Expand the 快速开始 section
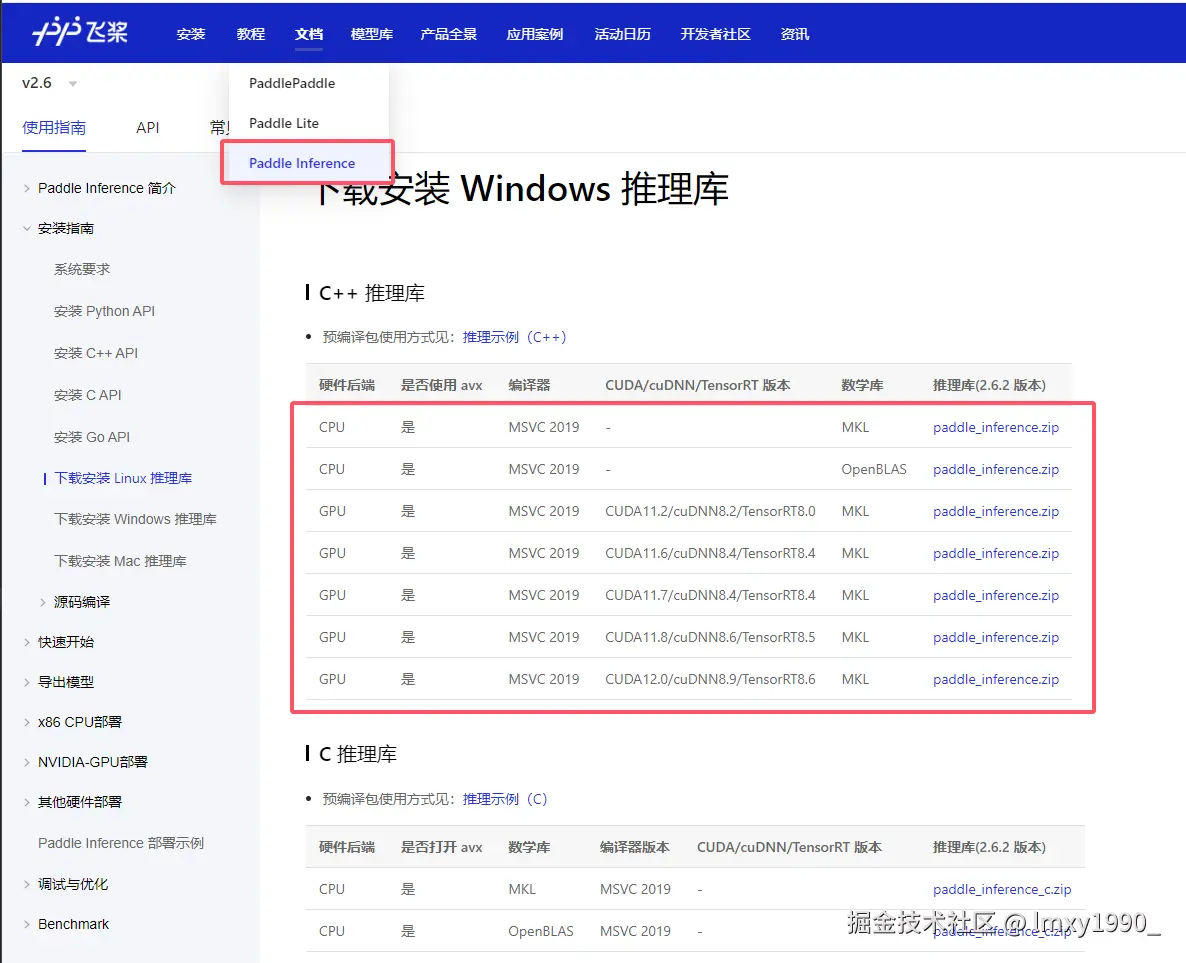 (x=66, y=642)
